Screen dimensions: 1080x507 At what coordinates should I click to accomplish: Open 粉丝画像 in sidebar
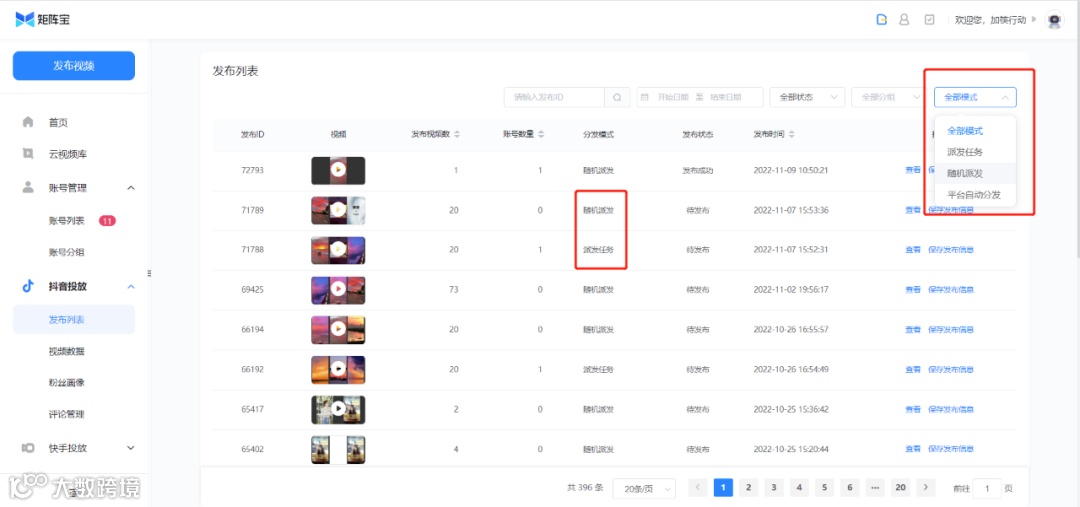67,382
